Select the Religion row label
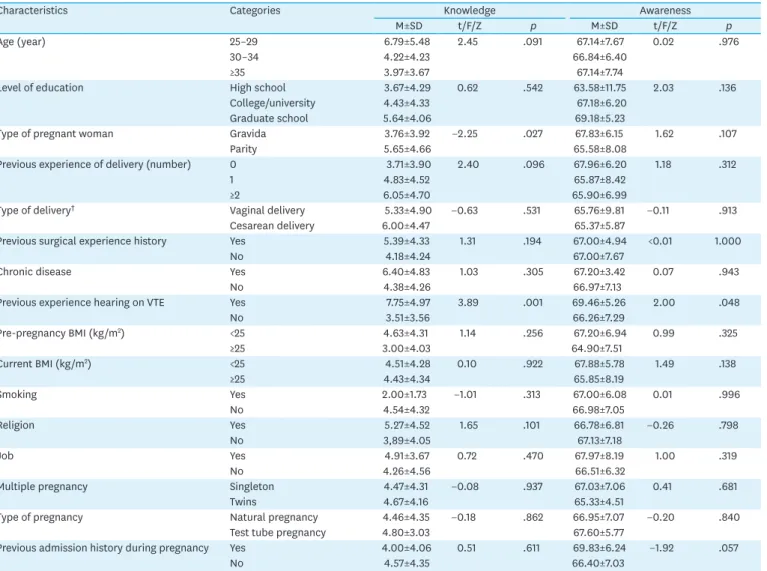This screenshot has width=767, height=571. point(17,425)
